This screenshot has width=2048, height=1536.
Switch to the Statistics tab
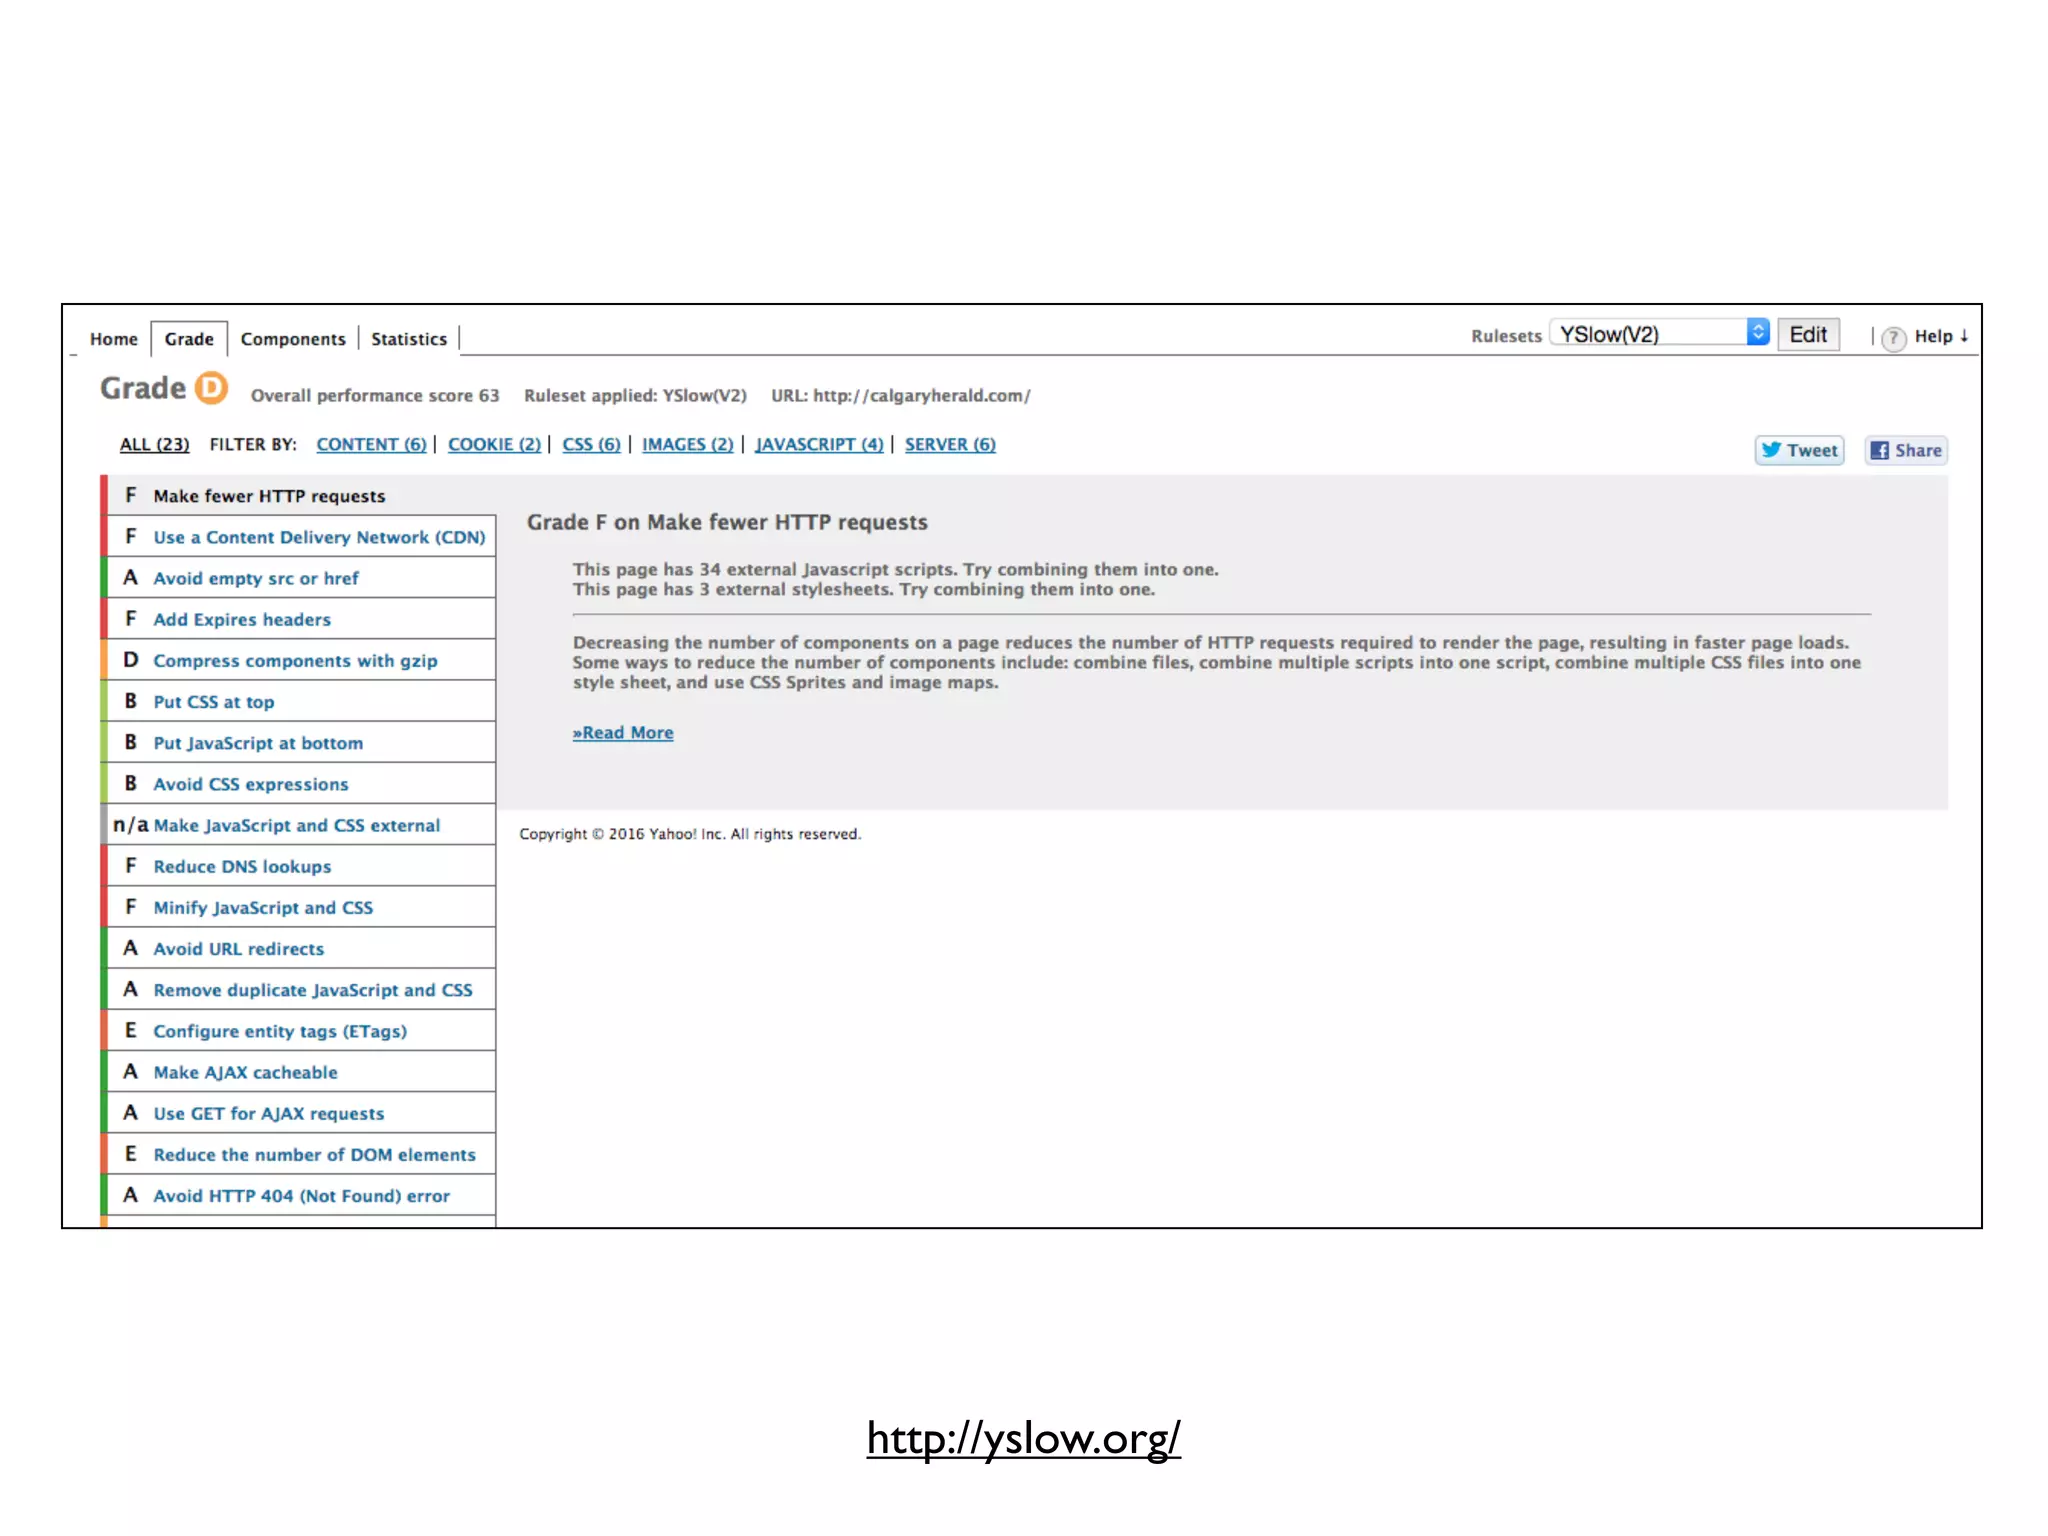tap(409, 339)
